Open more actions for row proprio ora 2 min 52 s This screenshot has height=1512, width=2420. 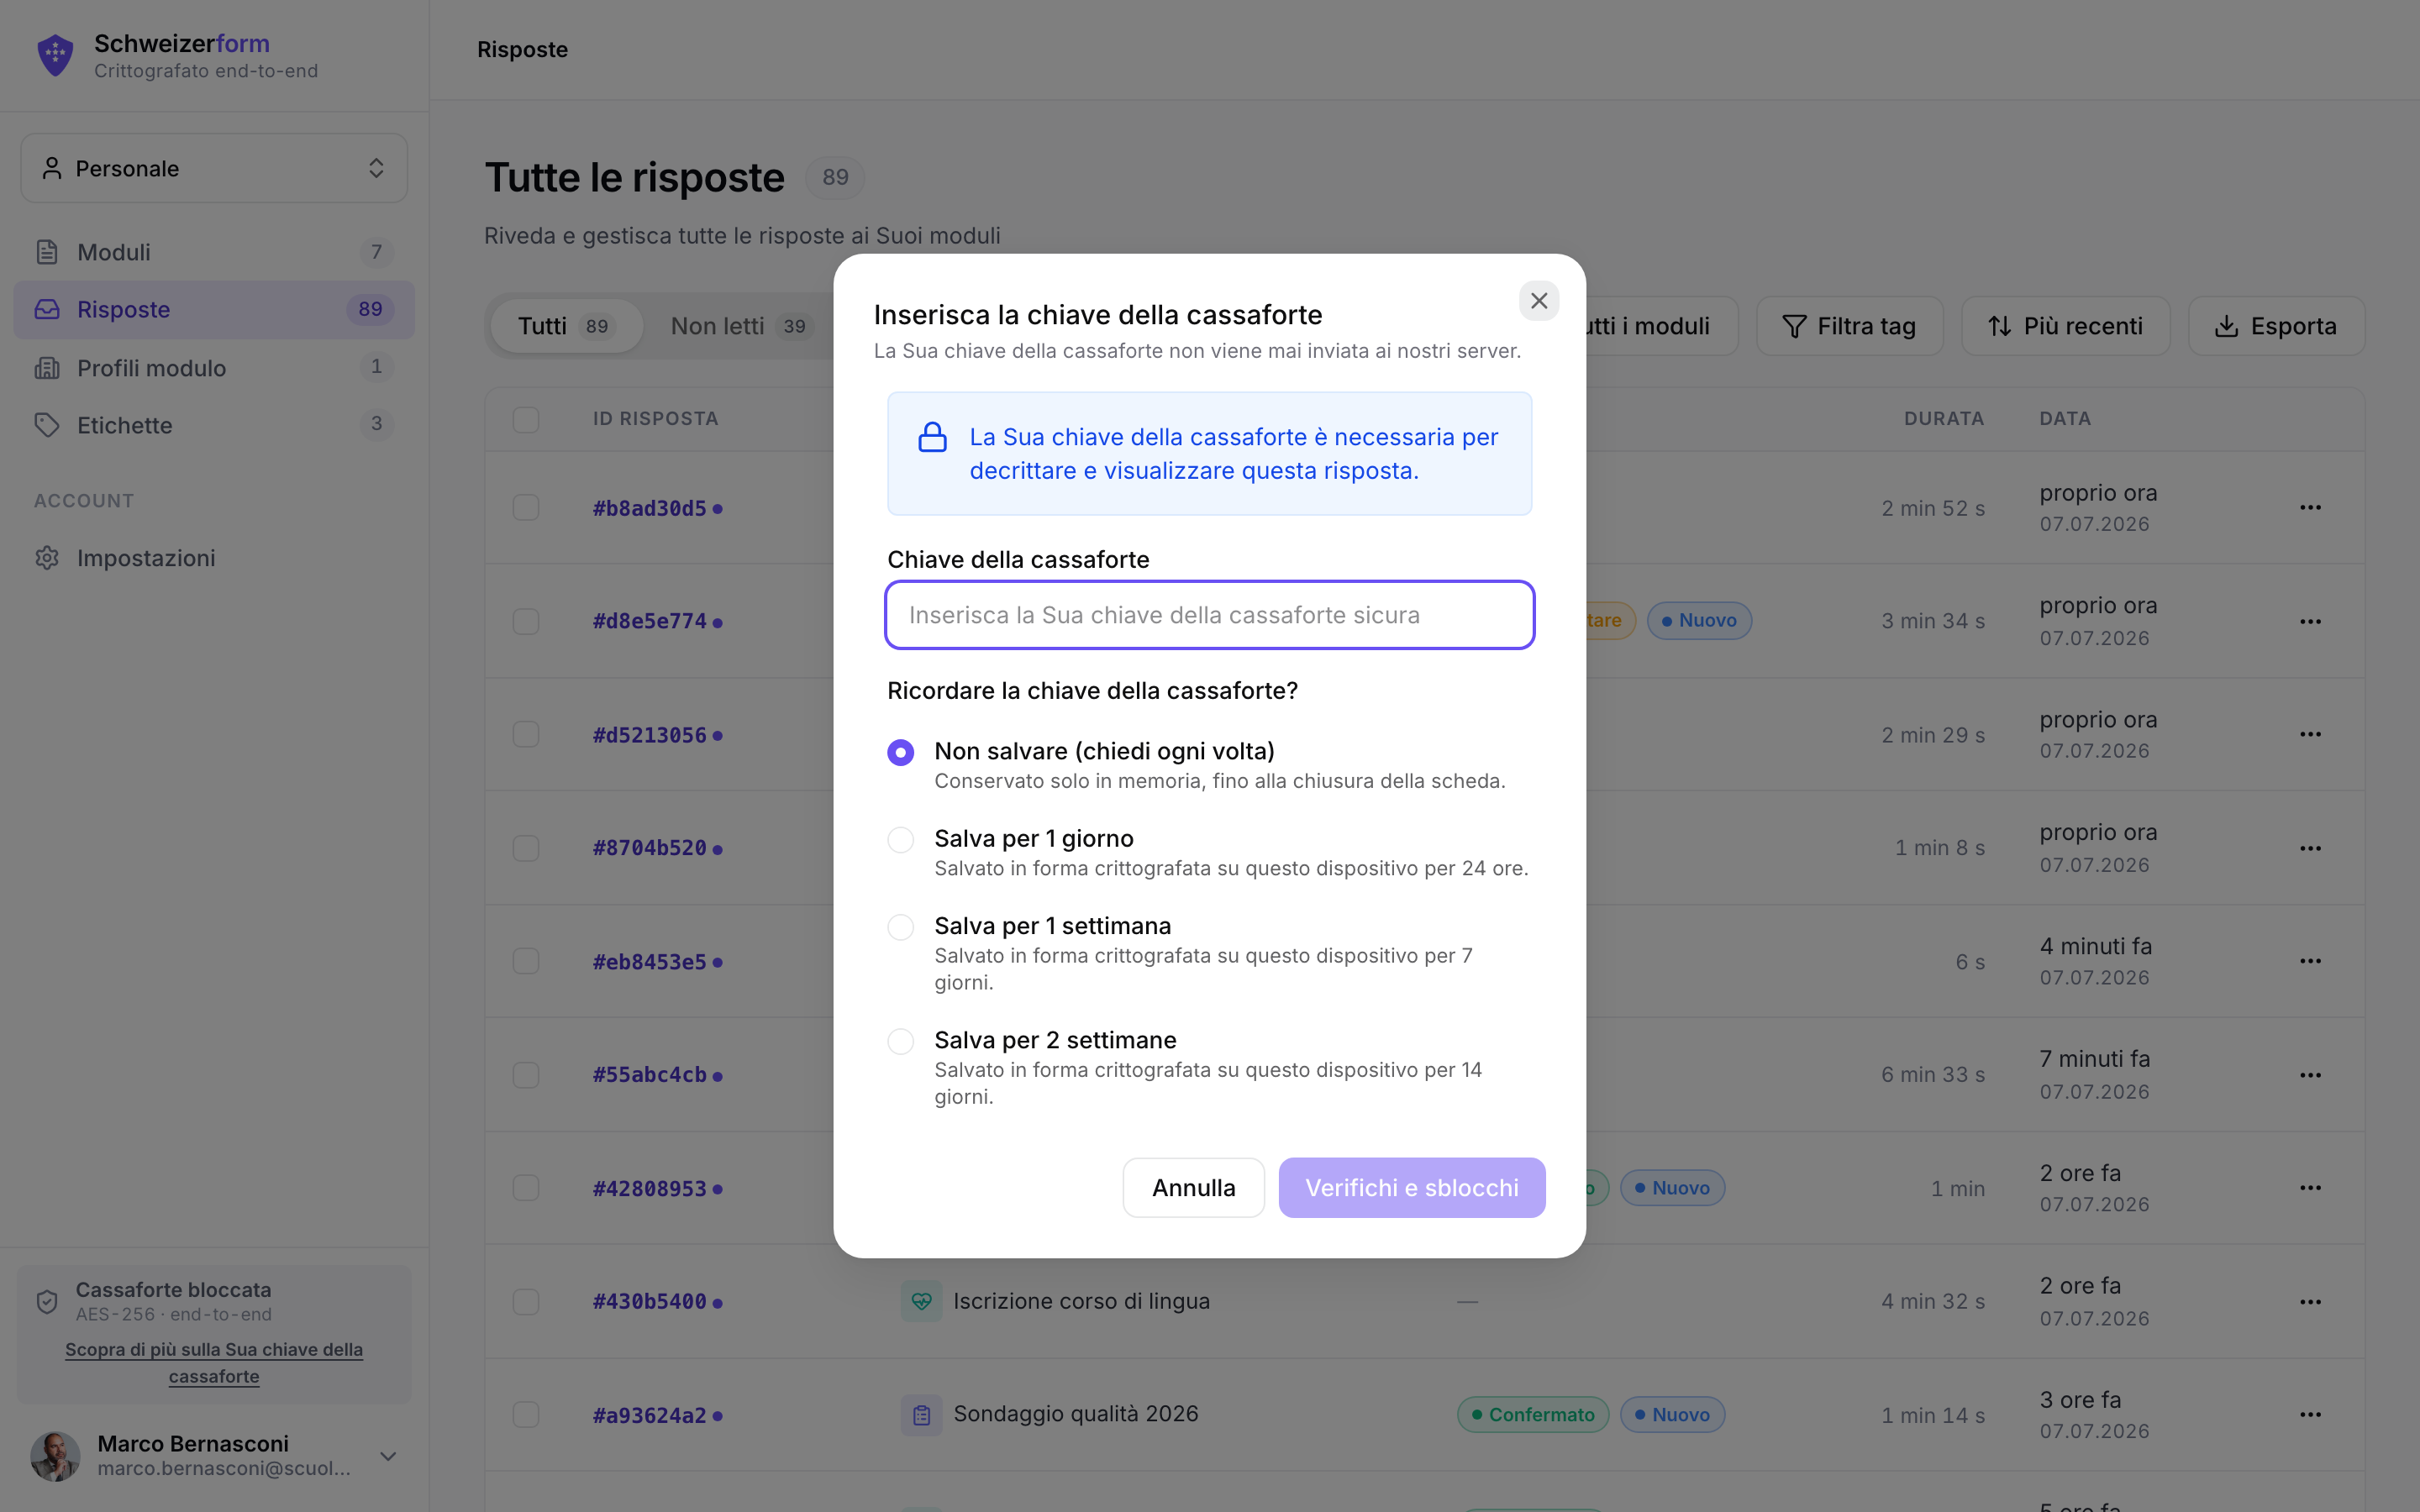(2310, 508)
